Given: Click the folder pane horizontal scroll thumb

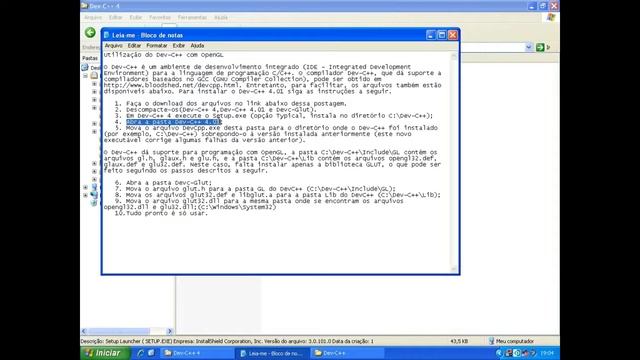Looking at the screenshot, I should click(119, 331).
